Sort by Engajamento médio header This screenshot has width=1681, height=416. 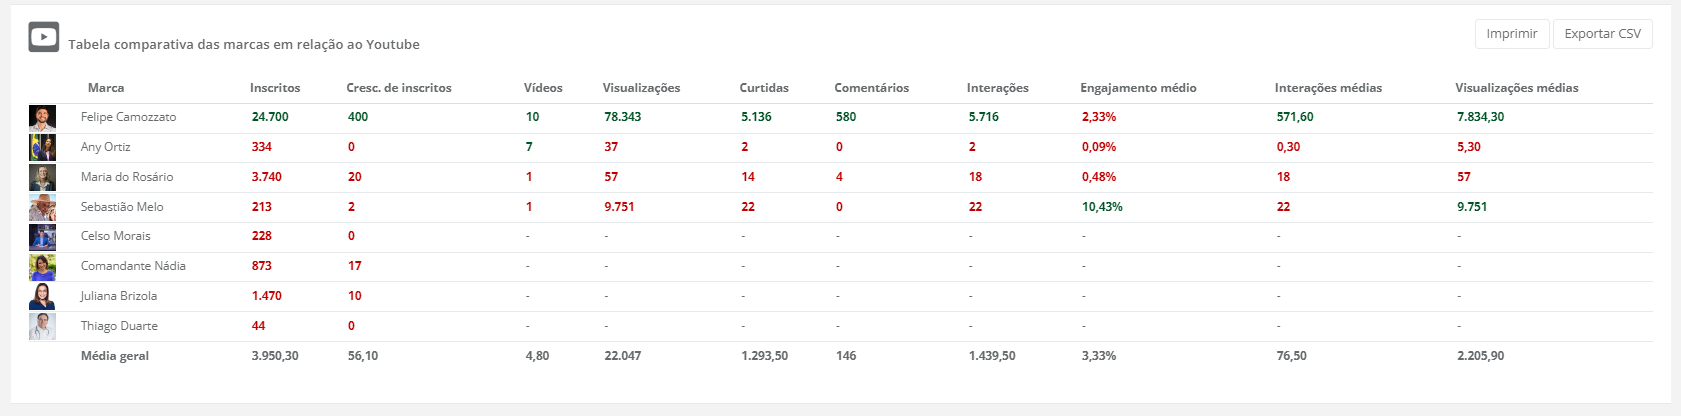click(1138, 88)
